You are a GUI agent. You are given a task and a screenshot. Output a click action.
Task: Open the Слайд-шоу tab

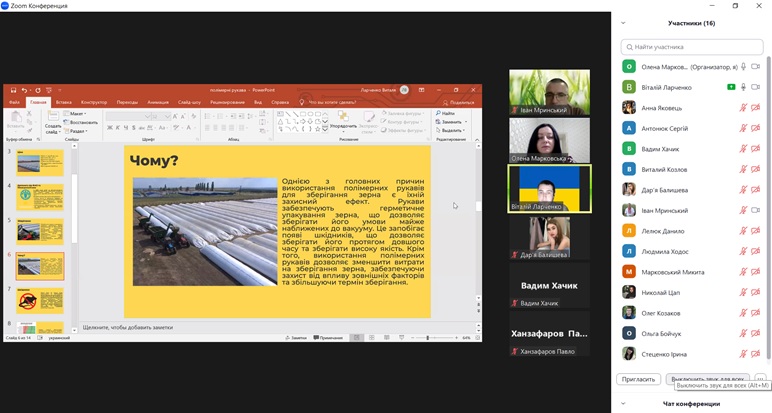pos(189,102)
